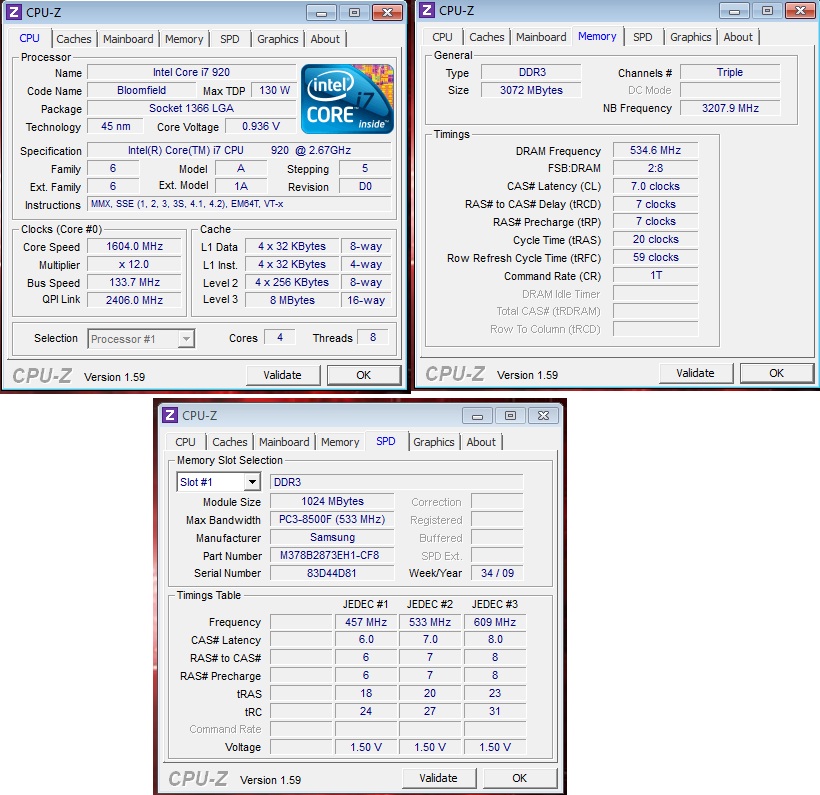Click the '2406.0 MHz' QPI Link value
The height and width of the screenshot is (795, 820).
click(x=134, y=300)
